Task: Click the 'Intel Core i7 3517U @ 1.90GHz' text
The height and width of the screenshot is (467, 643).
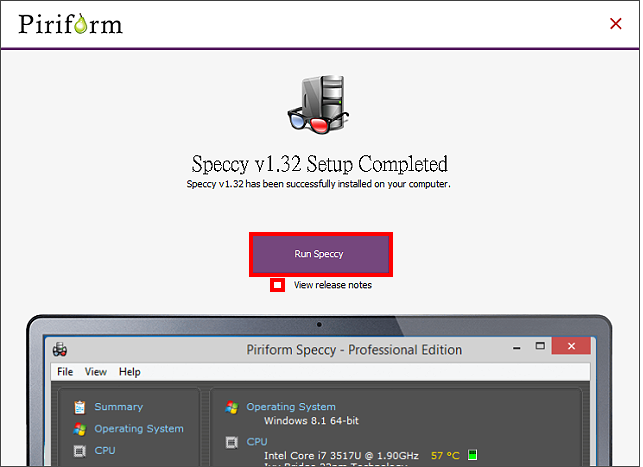Action: pyautogui.click(x=341, y=456)
